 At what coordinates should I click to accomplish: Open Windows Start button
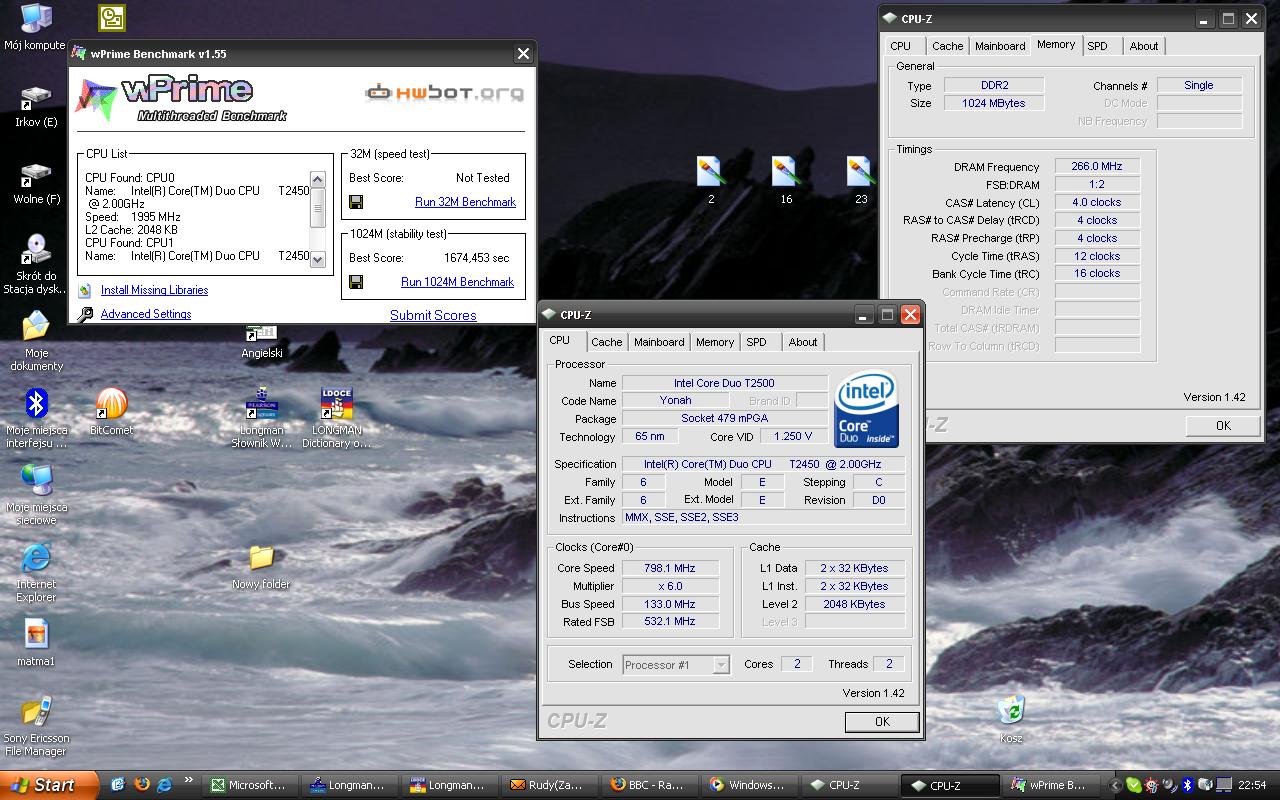tap(50, 785)
